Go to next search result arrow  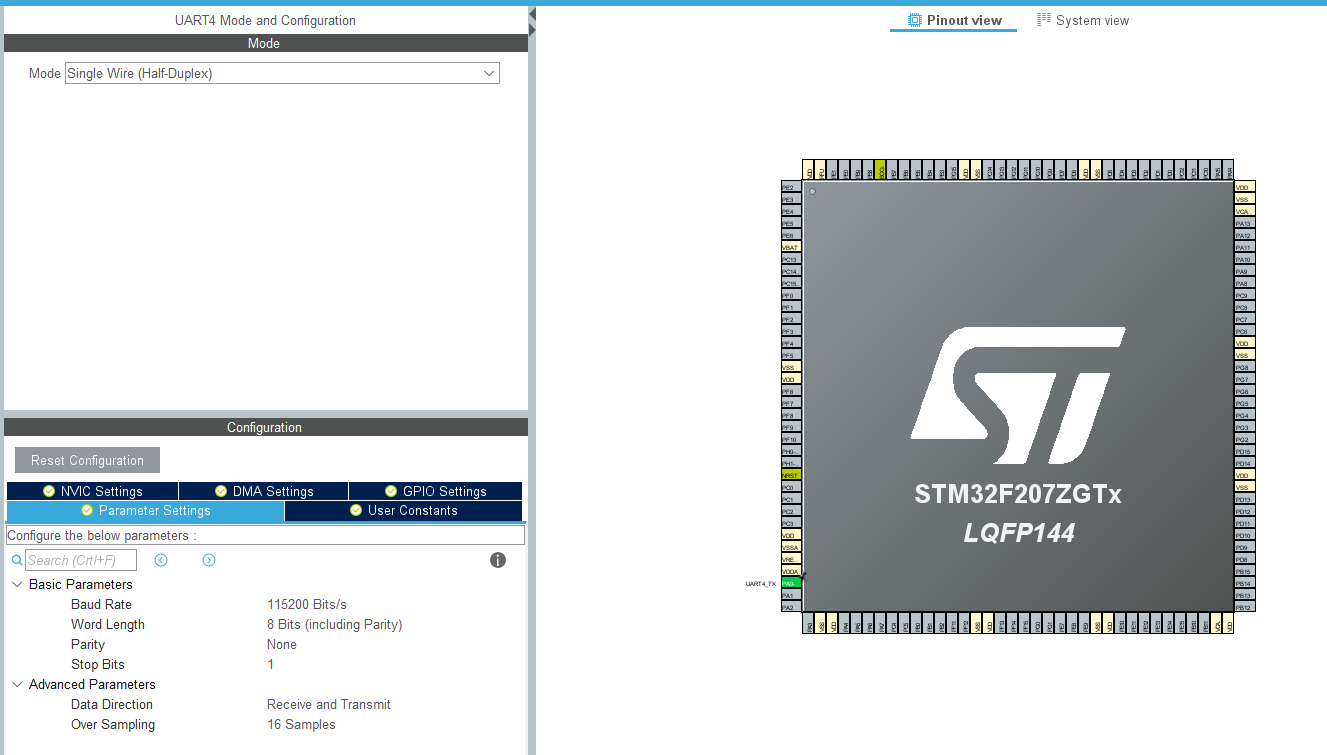coord(209,560)
